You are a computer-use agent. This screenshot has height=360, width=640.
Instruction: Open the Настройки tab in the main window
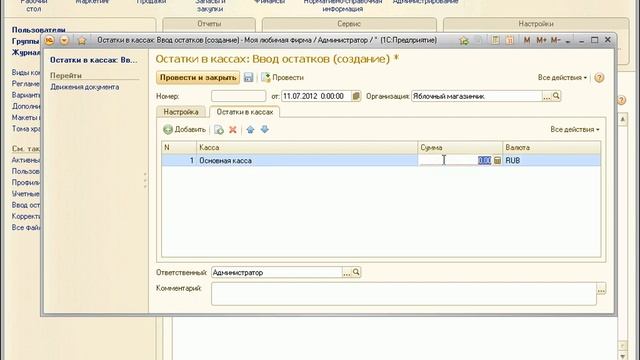pos(536,24)
